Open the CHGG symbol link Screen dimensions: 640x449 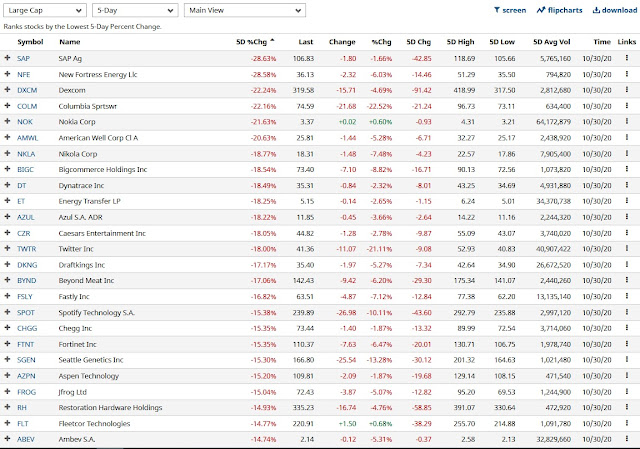[27, 328]
